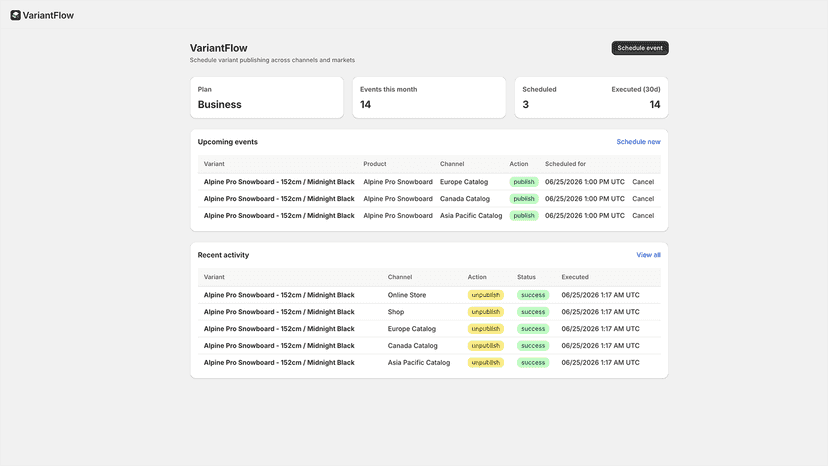Click scheduled date in Europe Catalog upcoming row
Viewport: 828px width, 466px height.
(x=585, y=182)
